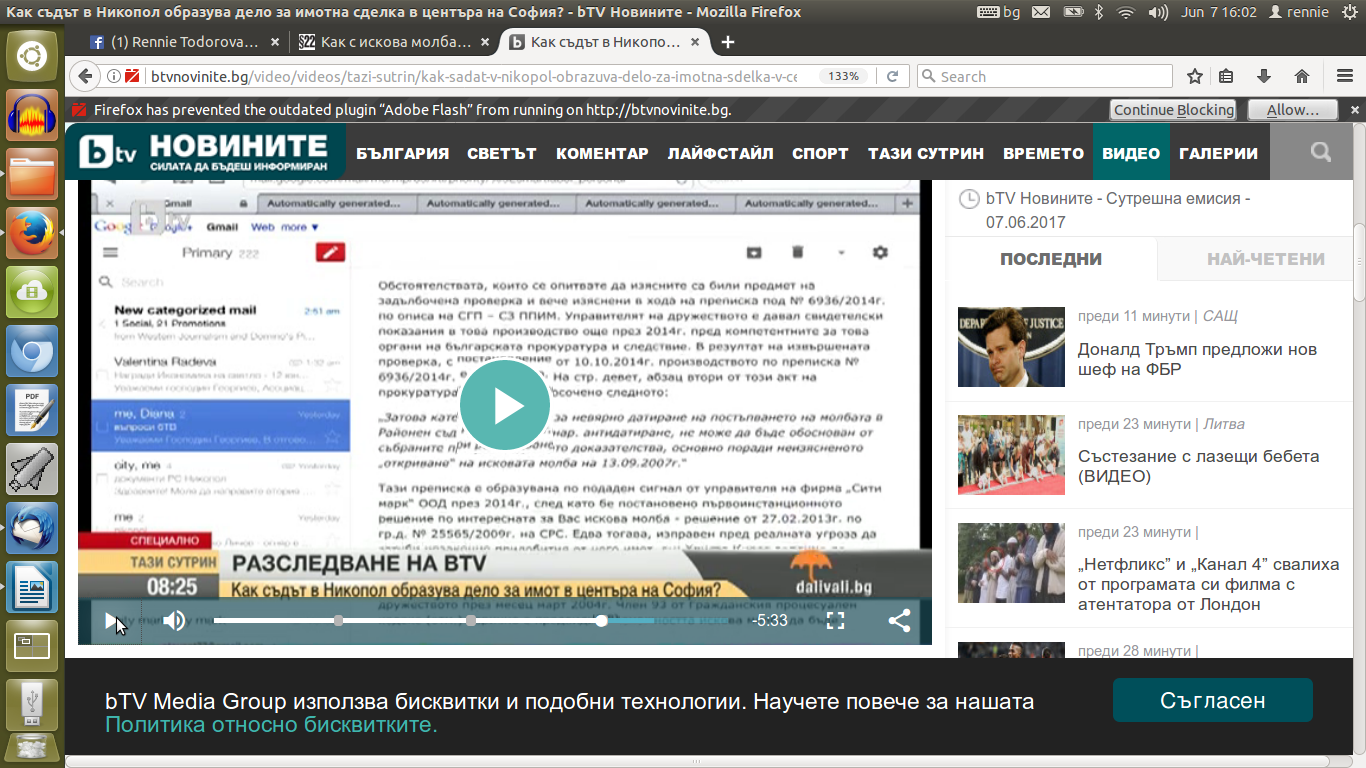Launch Audacity from the dock
1366x768 pixels.
click(x=32, y=117)
